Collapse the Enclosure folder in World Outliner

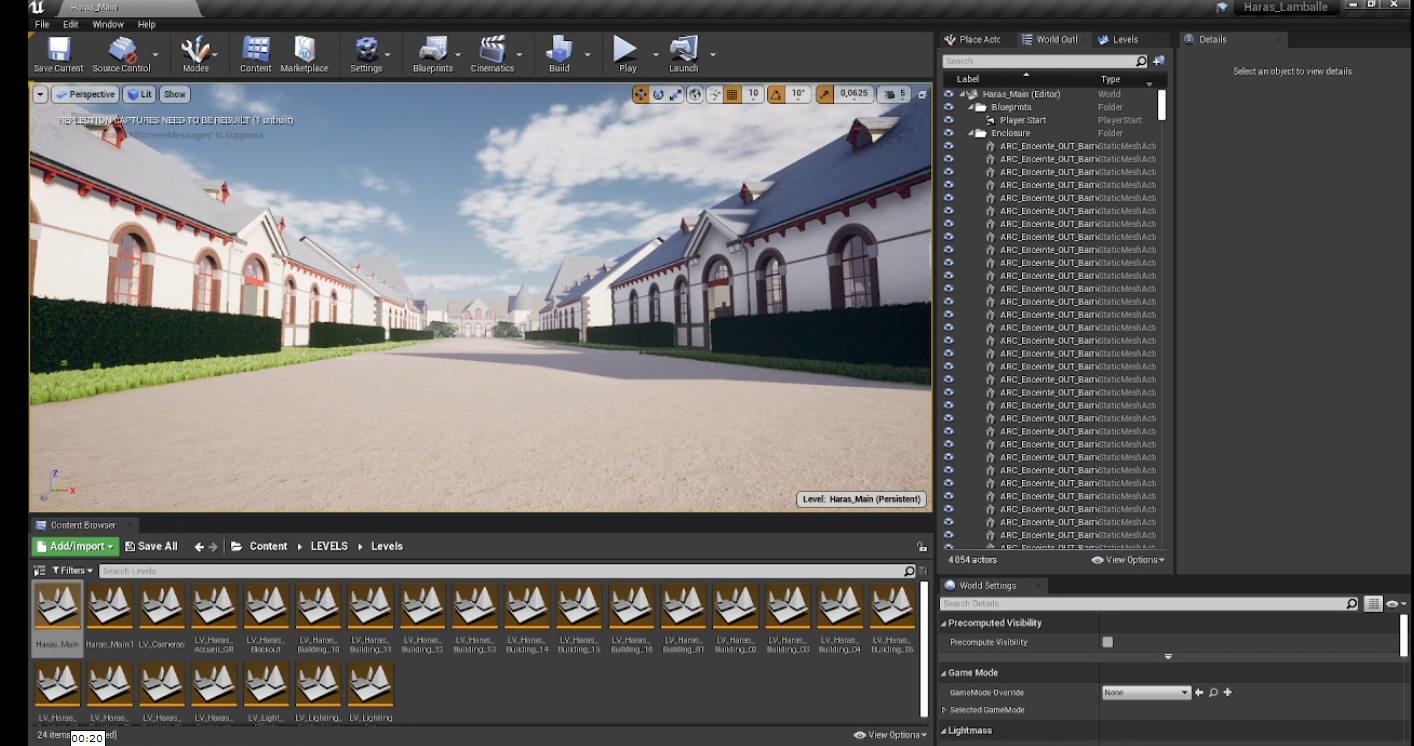click(971, 133)
